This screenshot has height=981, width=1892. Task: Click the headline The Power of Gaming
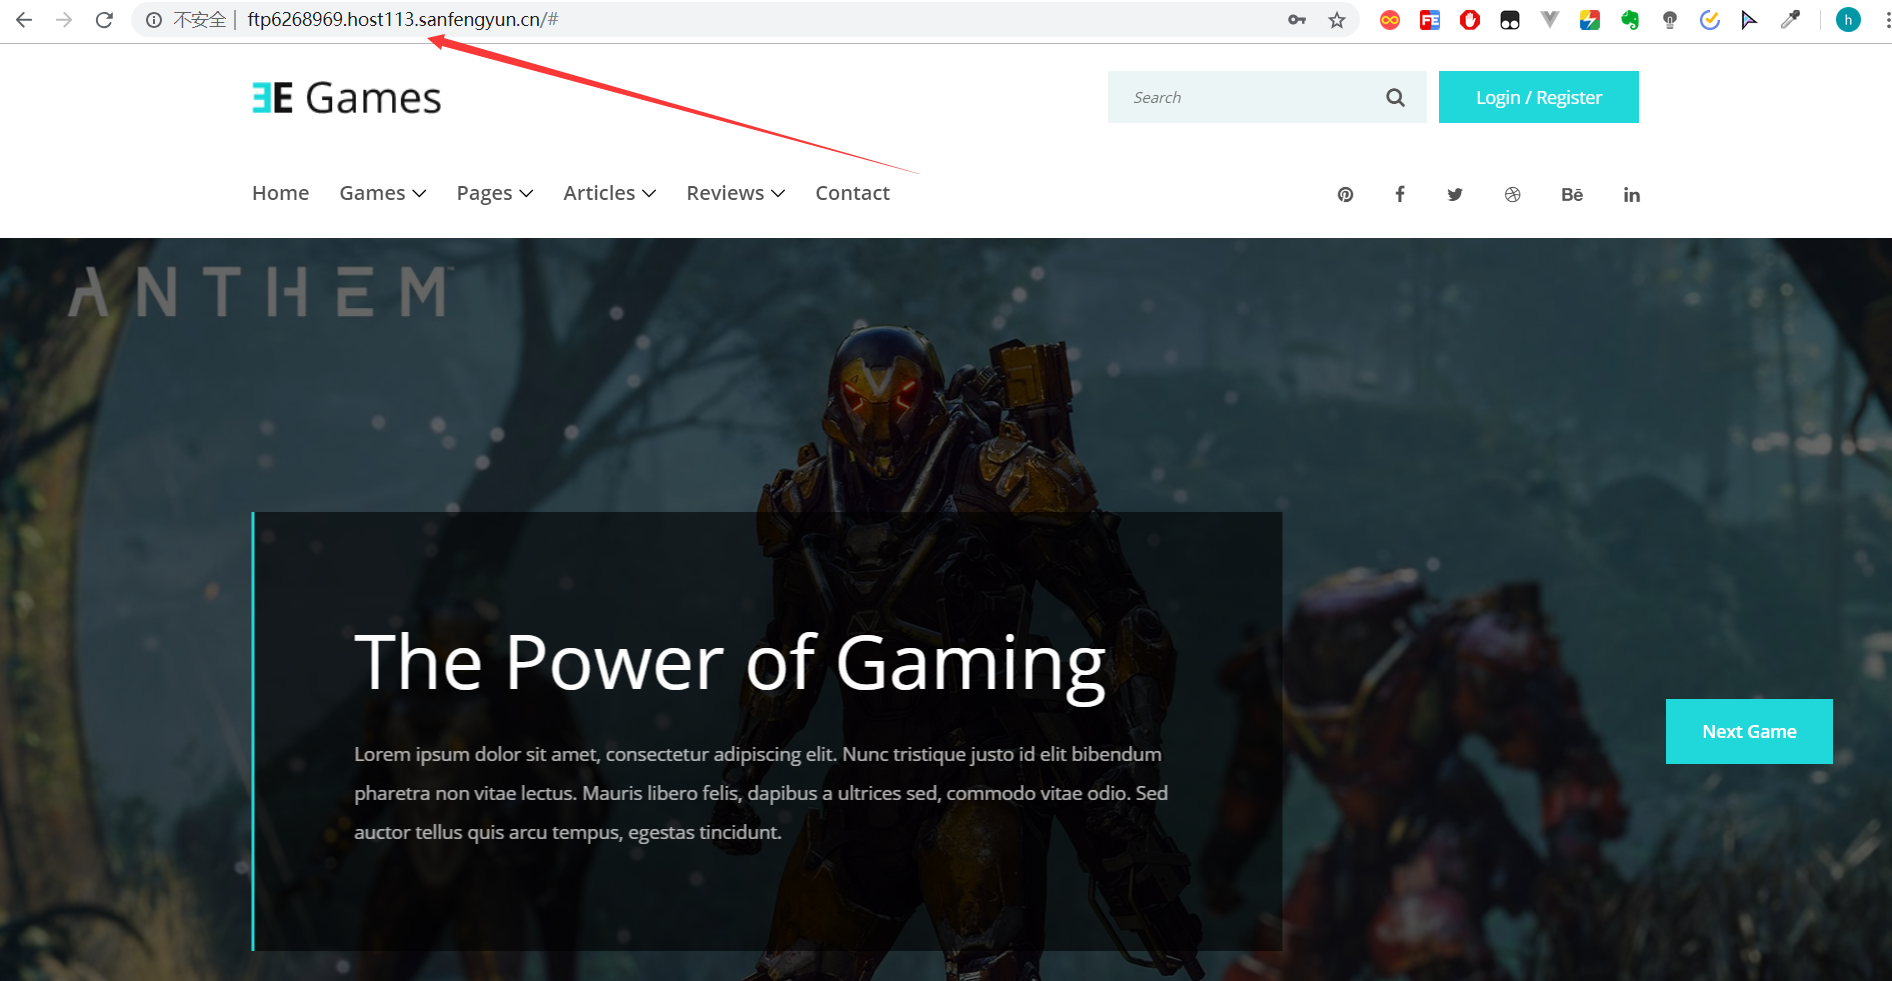[730, 663]
